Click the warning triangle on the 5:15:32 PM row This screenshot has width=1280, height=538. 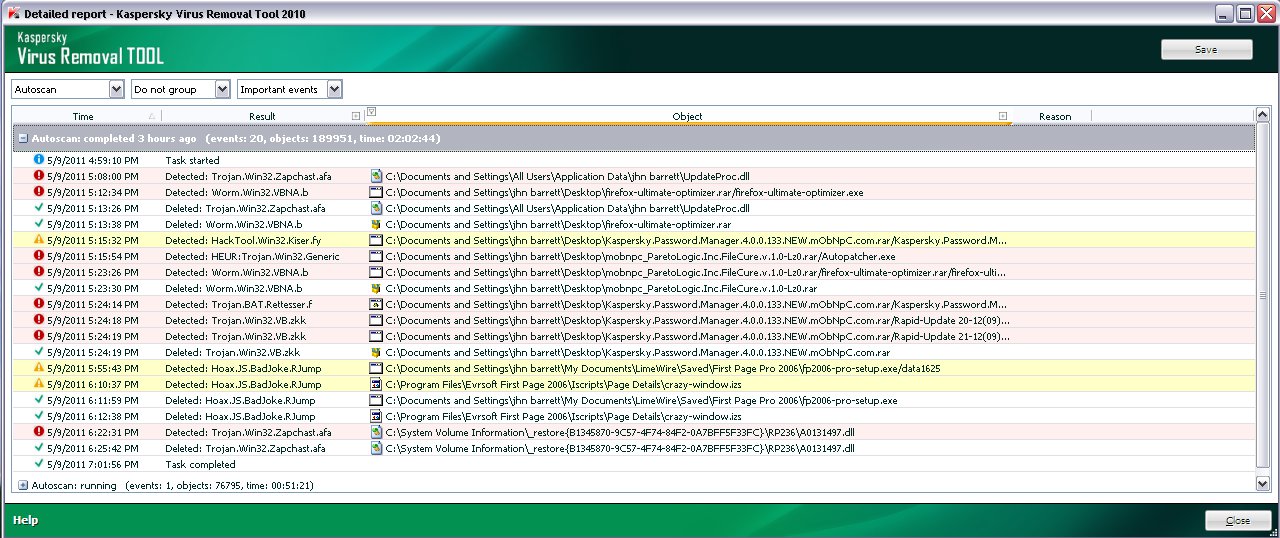pyautogui.click(x=39, y=240)
